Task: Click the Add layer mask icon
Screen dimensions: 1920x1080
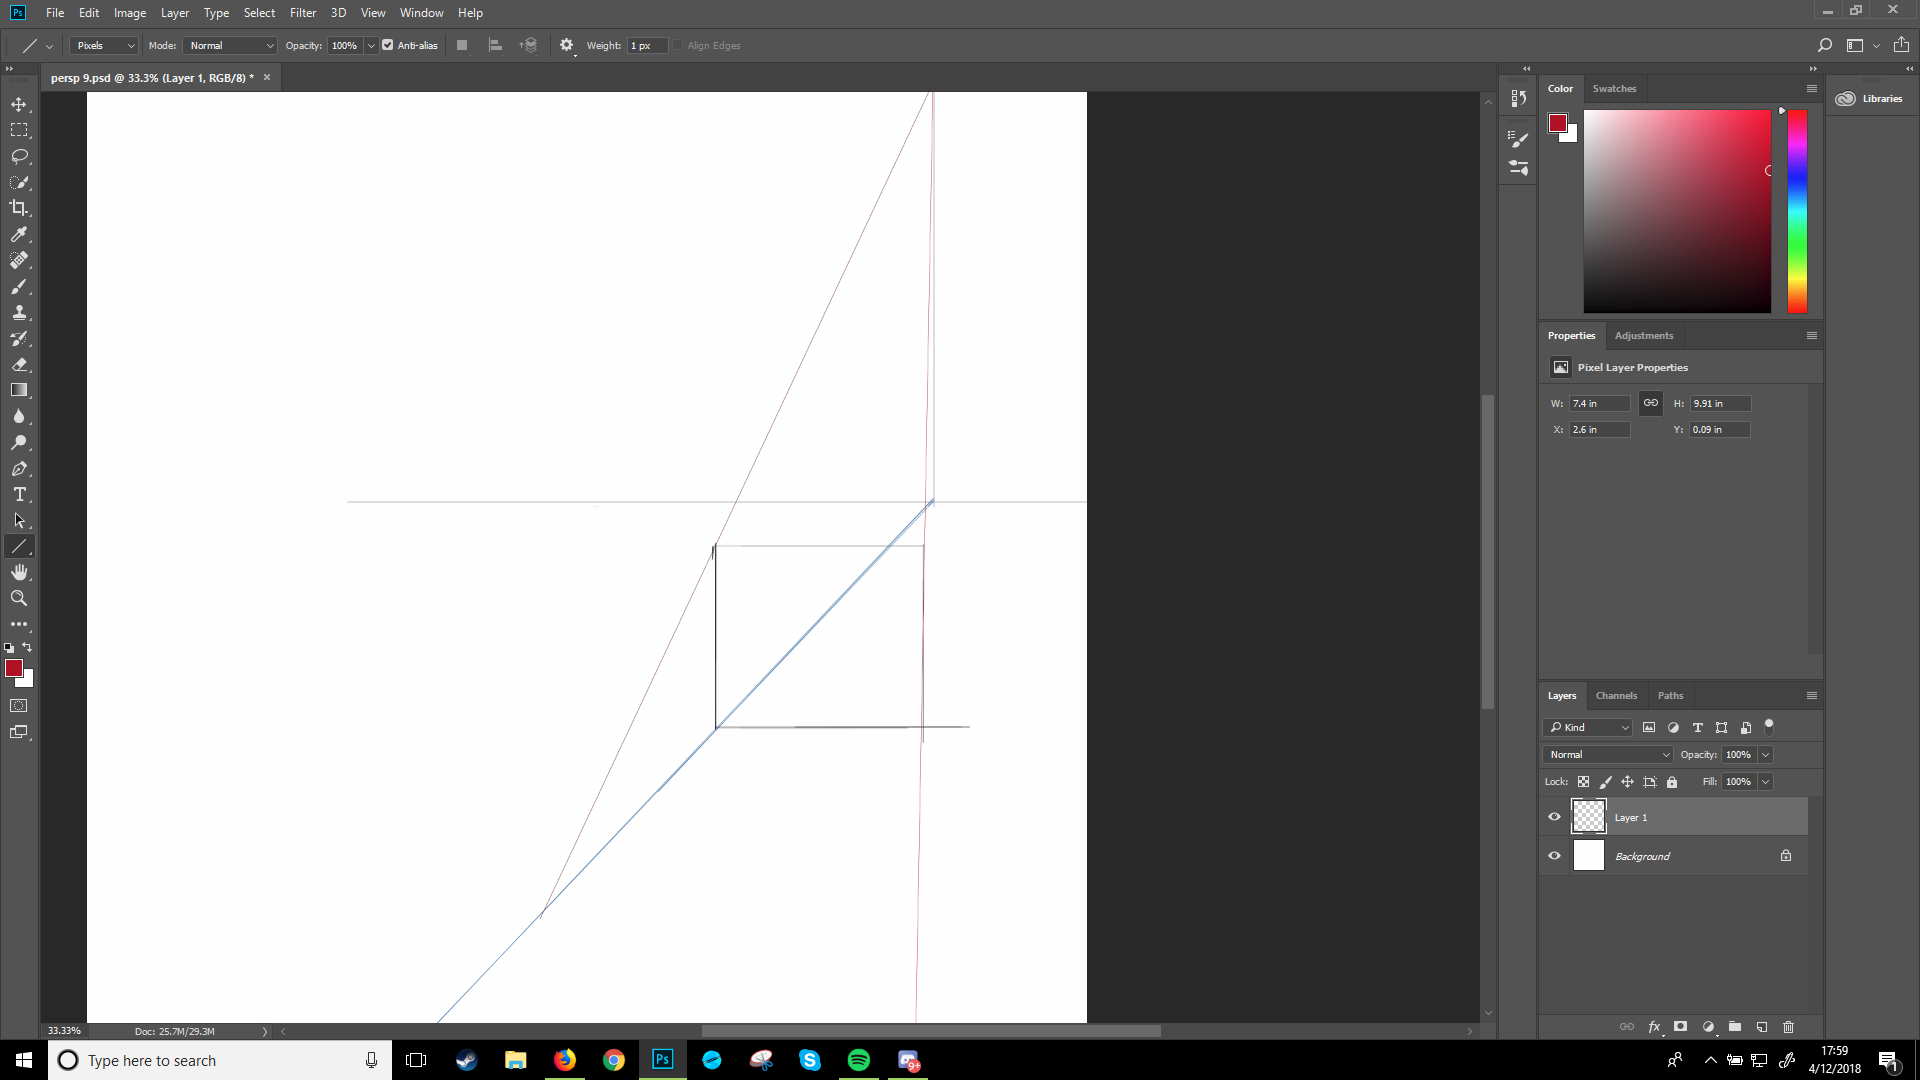Action: click(1681, 1027)
